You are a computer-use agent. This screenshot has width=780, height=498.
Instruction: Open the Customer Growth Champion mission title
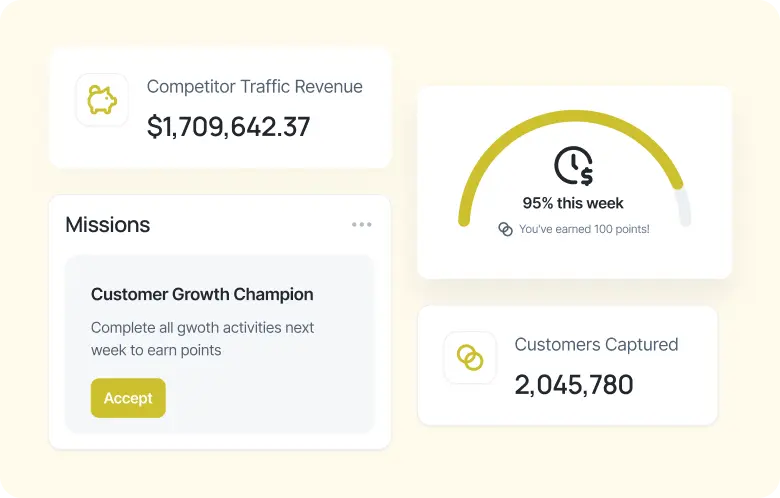(202, 294)
